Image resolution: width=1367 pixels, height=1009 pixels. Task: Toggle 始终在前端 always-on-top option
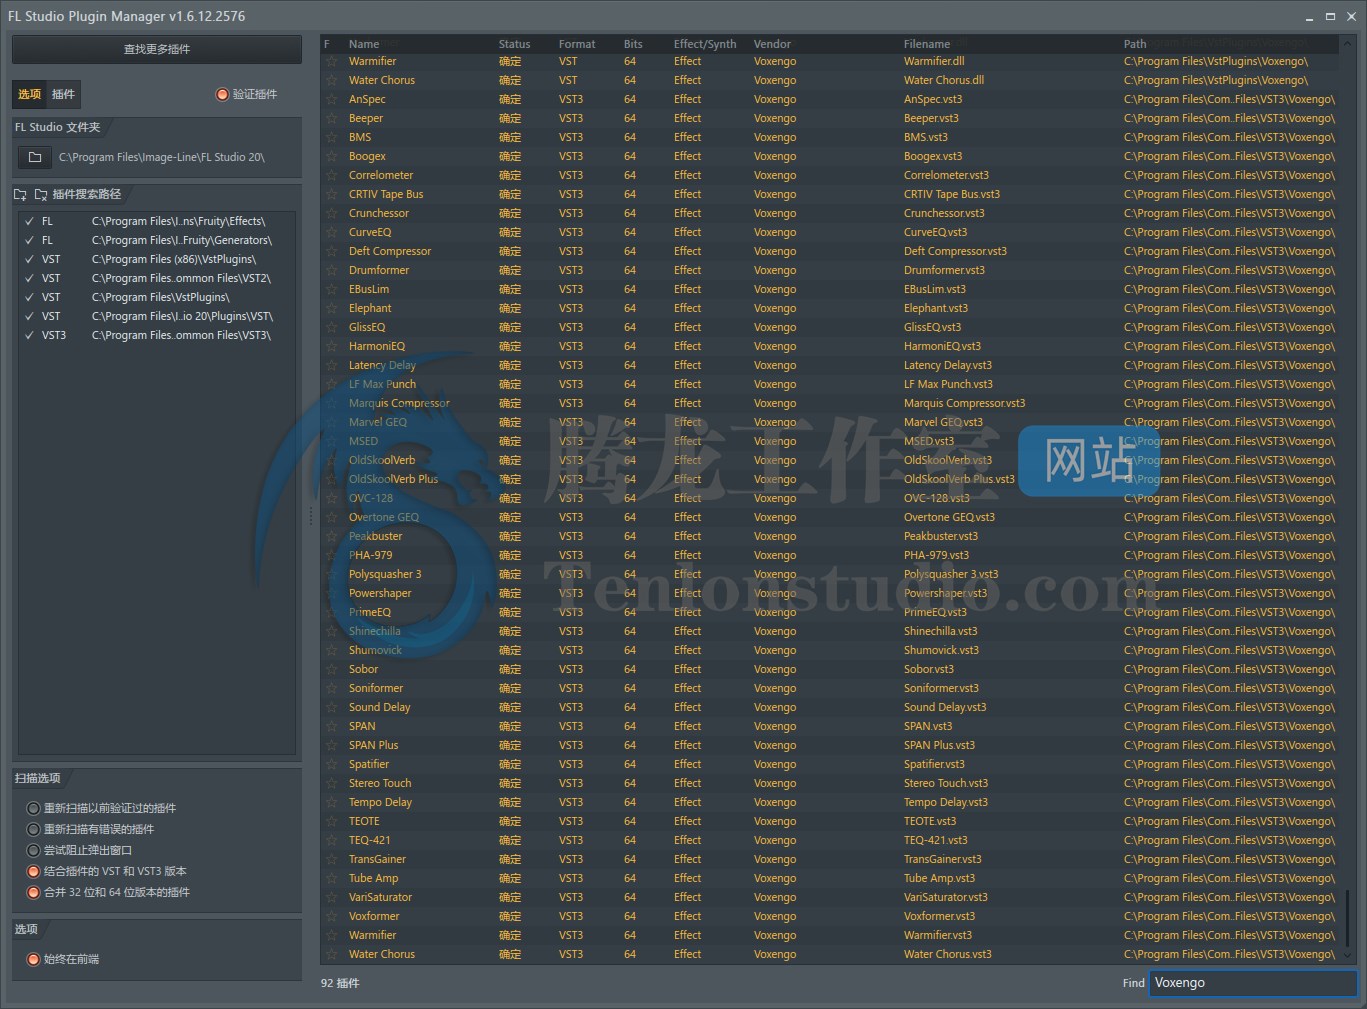(33, 959)
